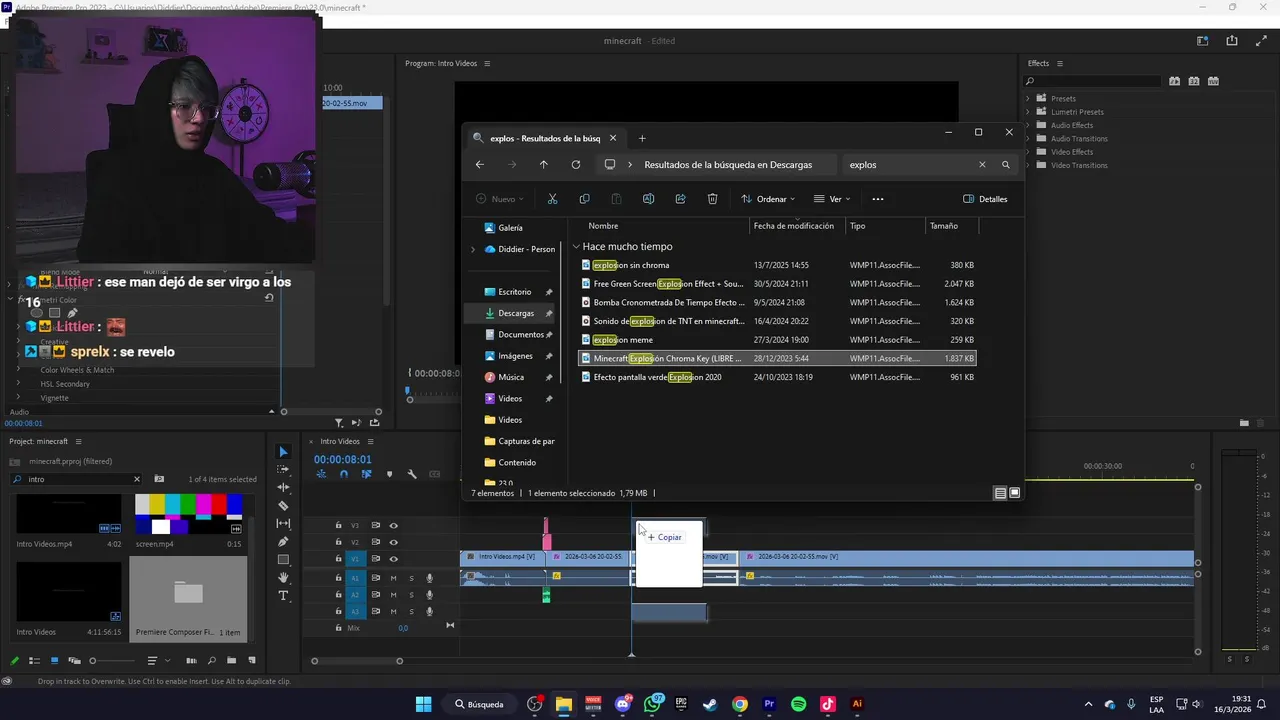Select the Selection tool in Premiere toolbar
1280x720 pixels.
(x=283, y=452)
